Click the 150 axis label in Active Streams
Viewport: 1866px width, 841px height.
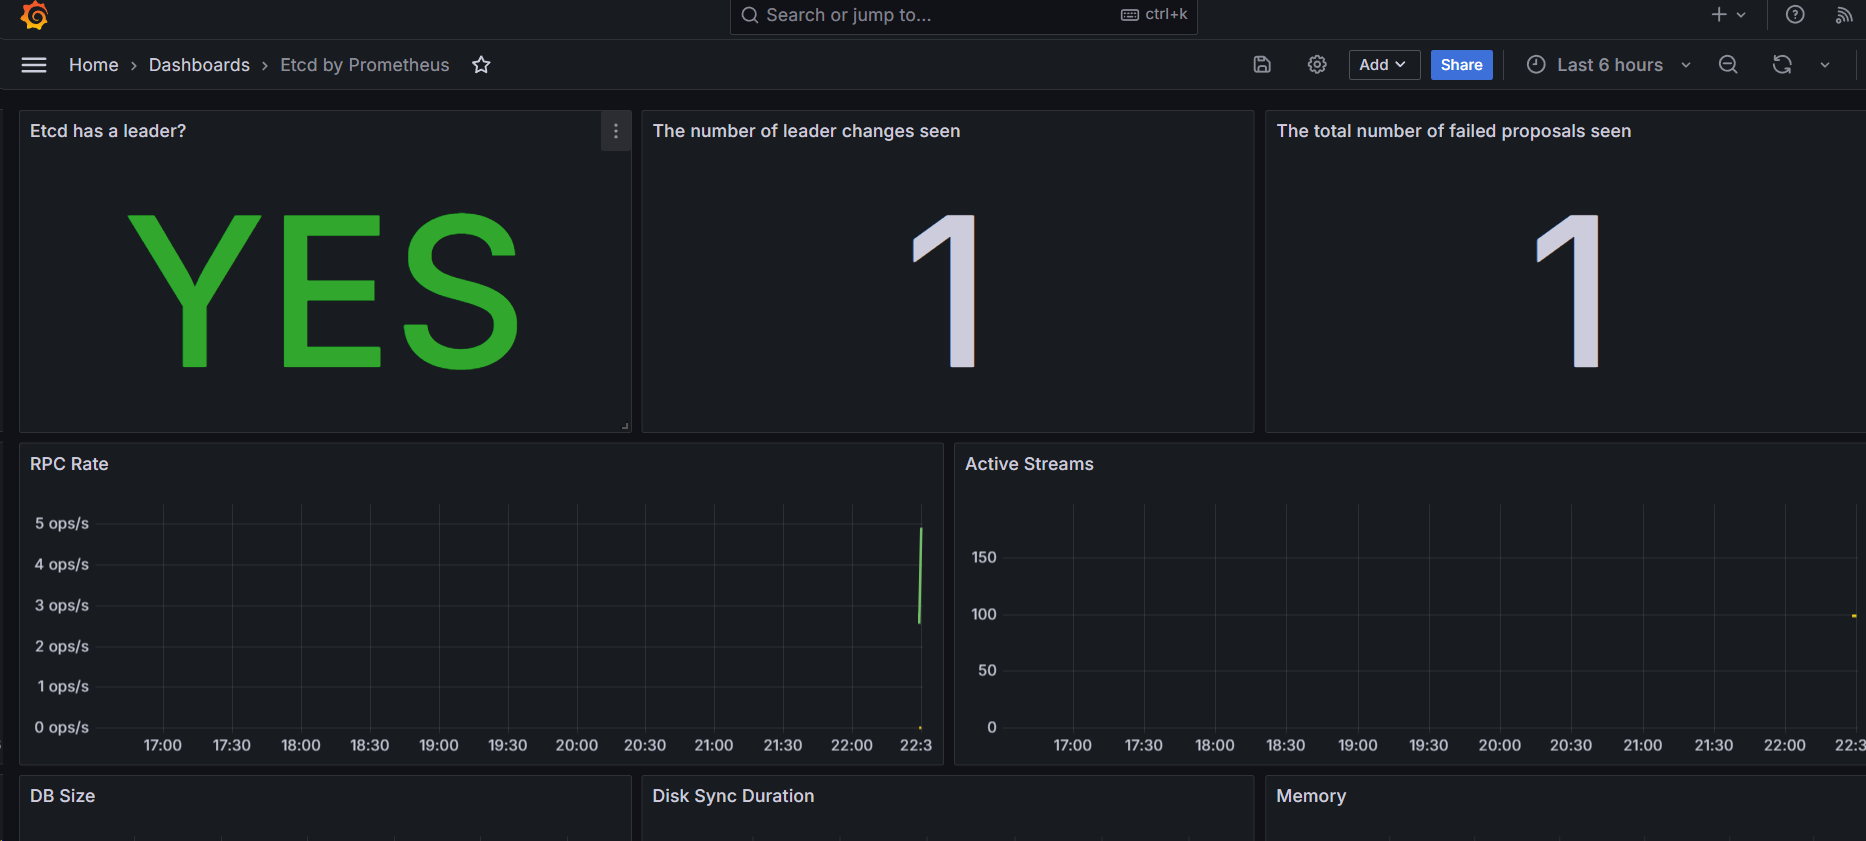click(984, 557)
